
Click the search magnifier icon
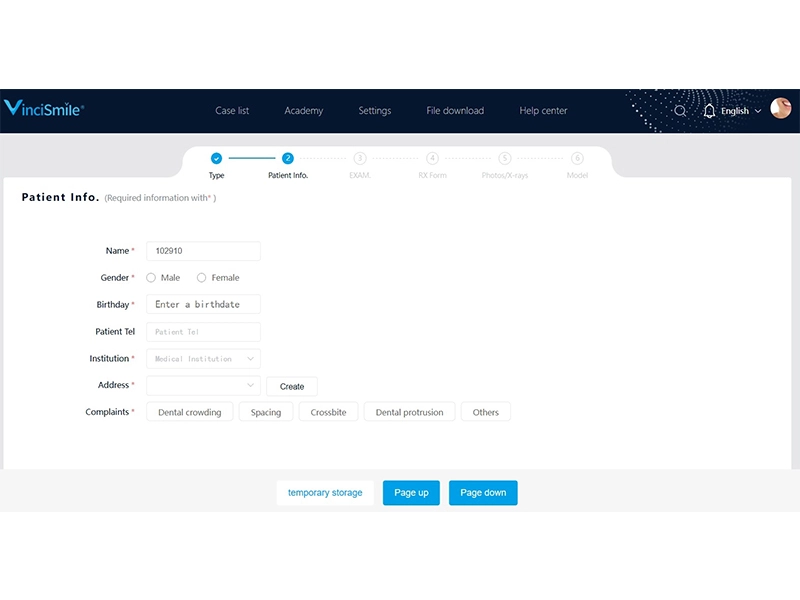click(x=680, y=111)
